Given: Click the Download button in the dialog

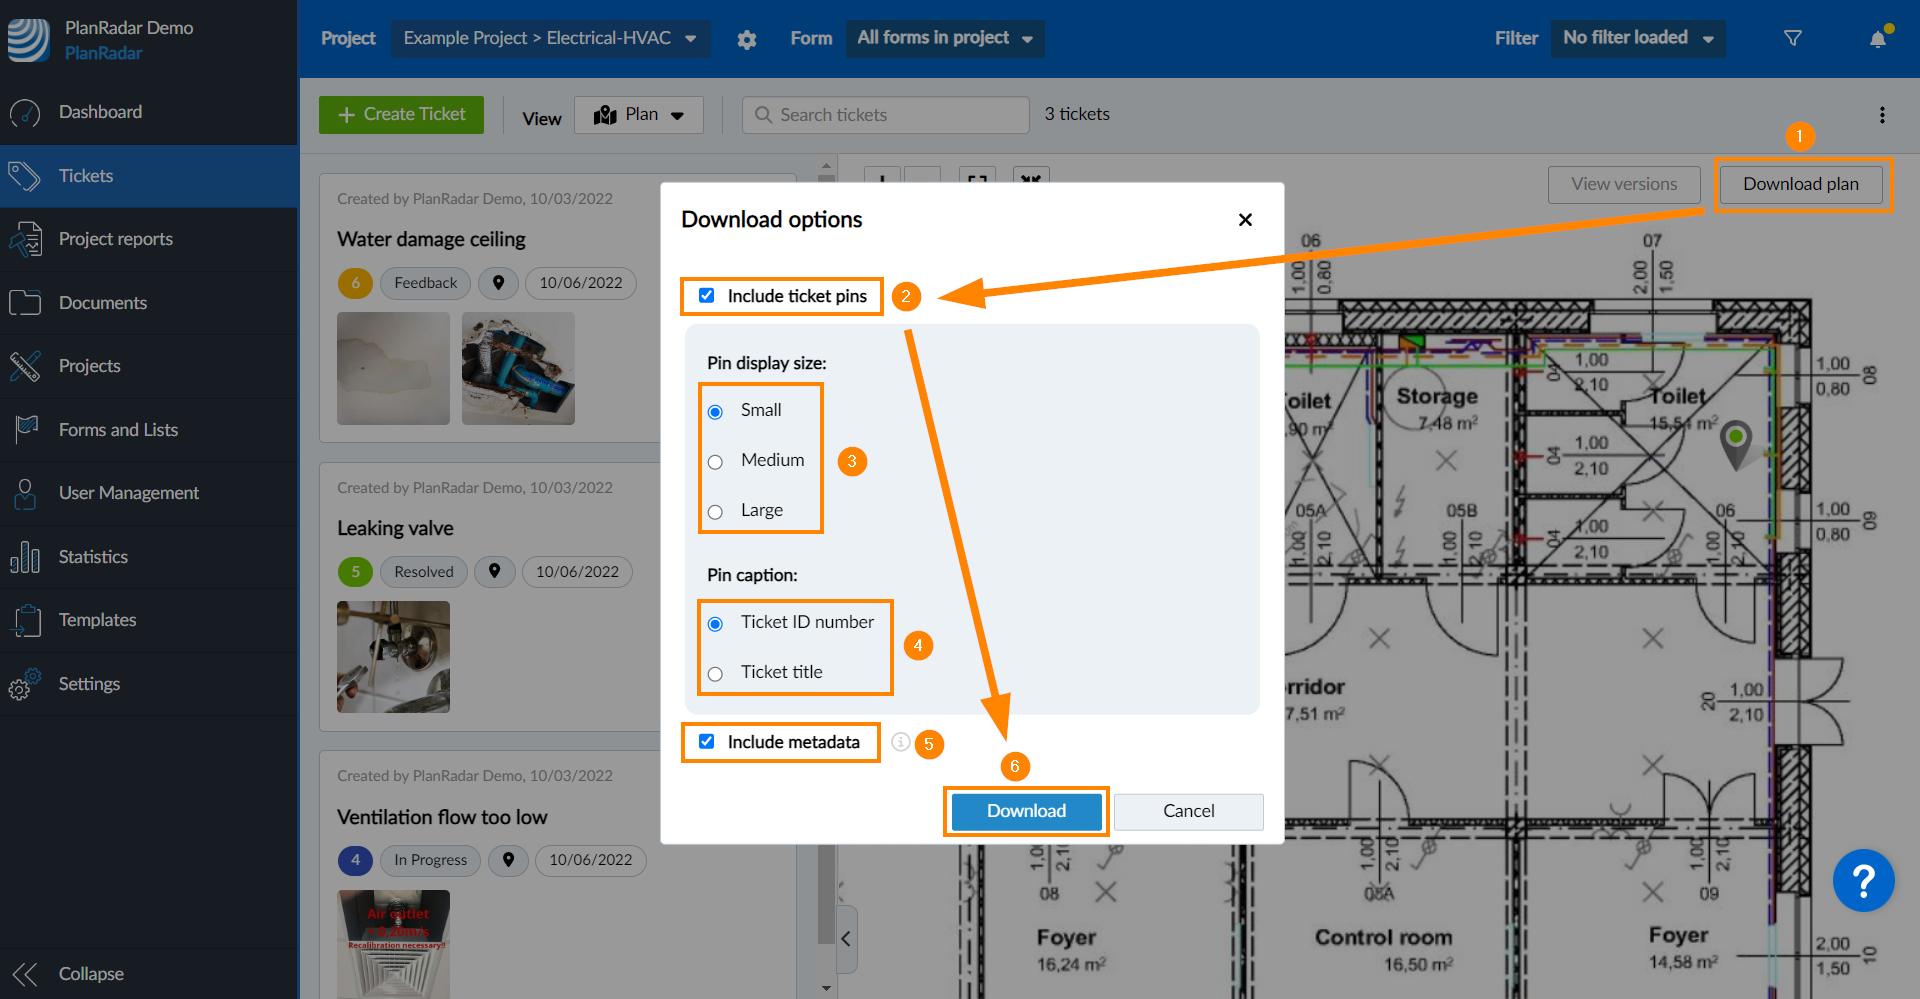Looking at the screenshot, I should pyautogui.click(x=1025, y=811).
